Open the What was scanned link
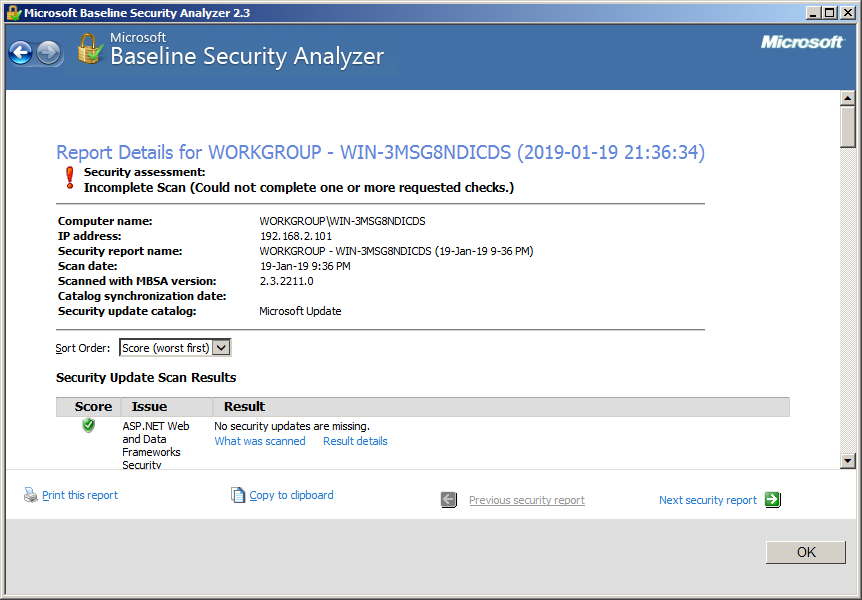 [x=260, y=441]
